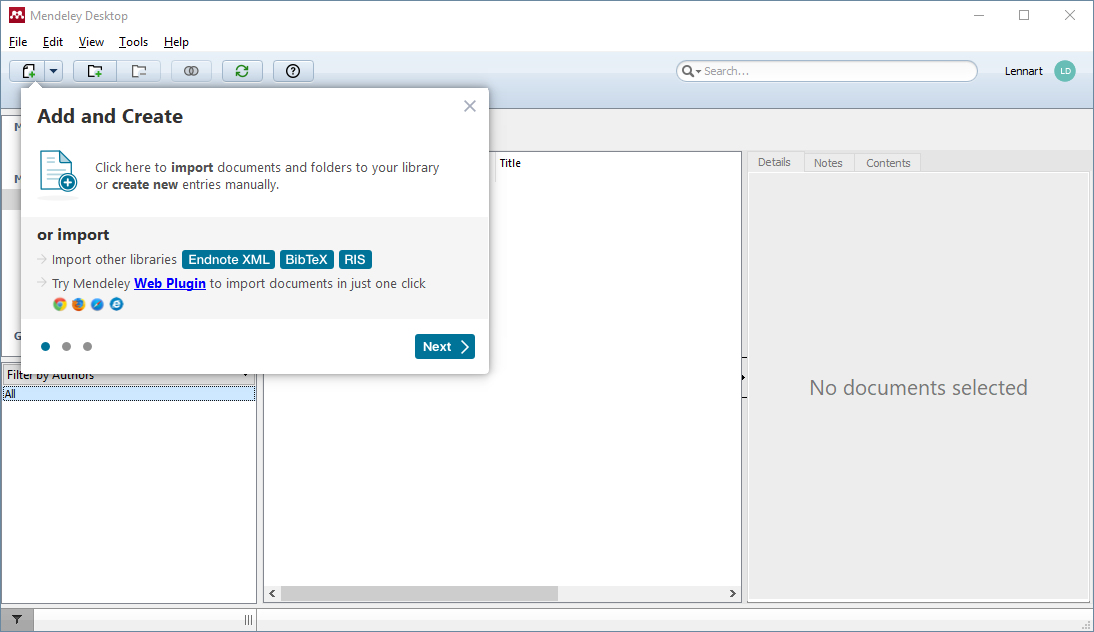Switch to the Details tab
The height and width of the screenshot is (632, 1094).
(774, 163)
